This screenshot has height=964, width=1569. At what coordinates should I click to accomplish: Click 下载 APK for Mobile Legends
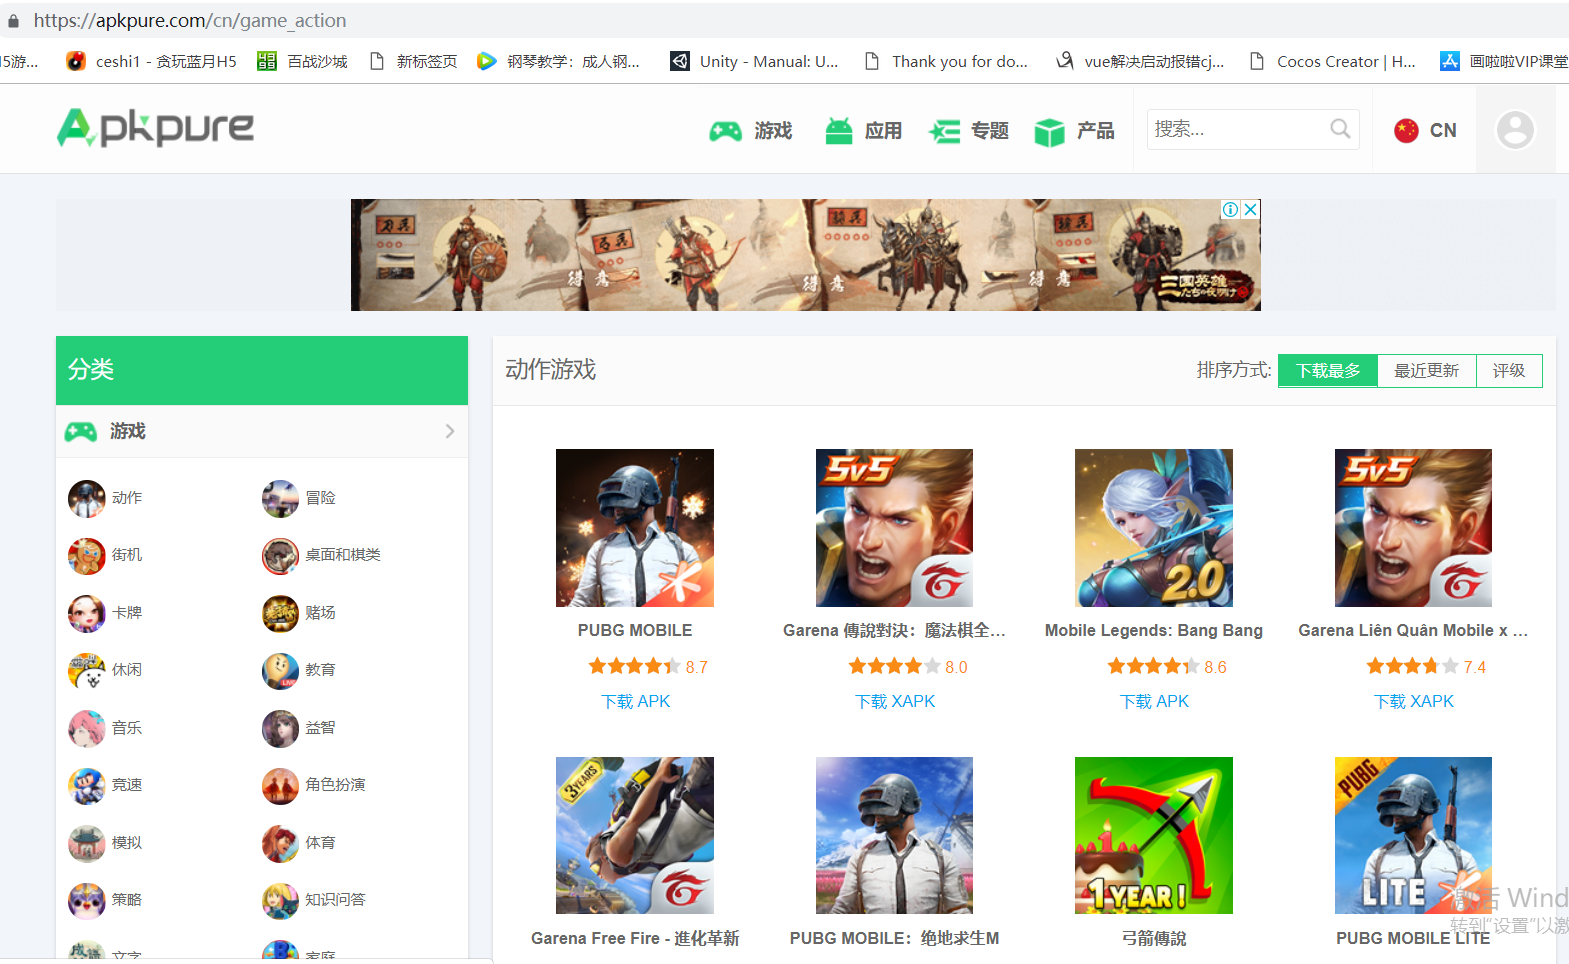pos(1153,701)
